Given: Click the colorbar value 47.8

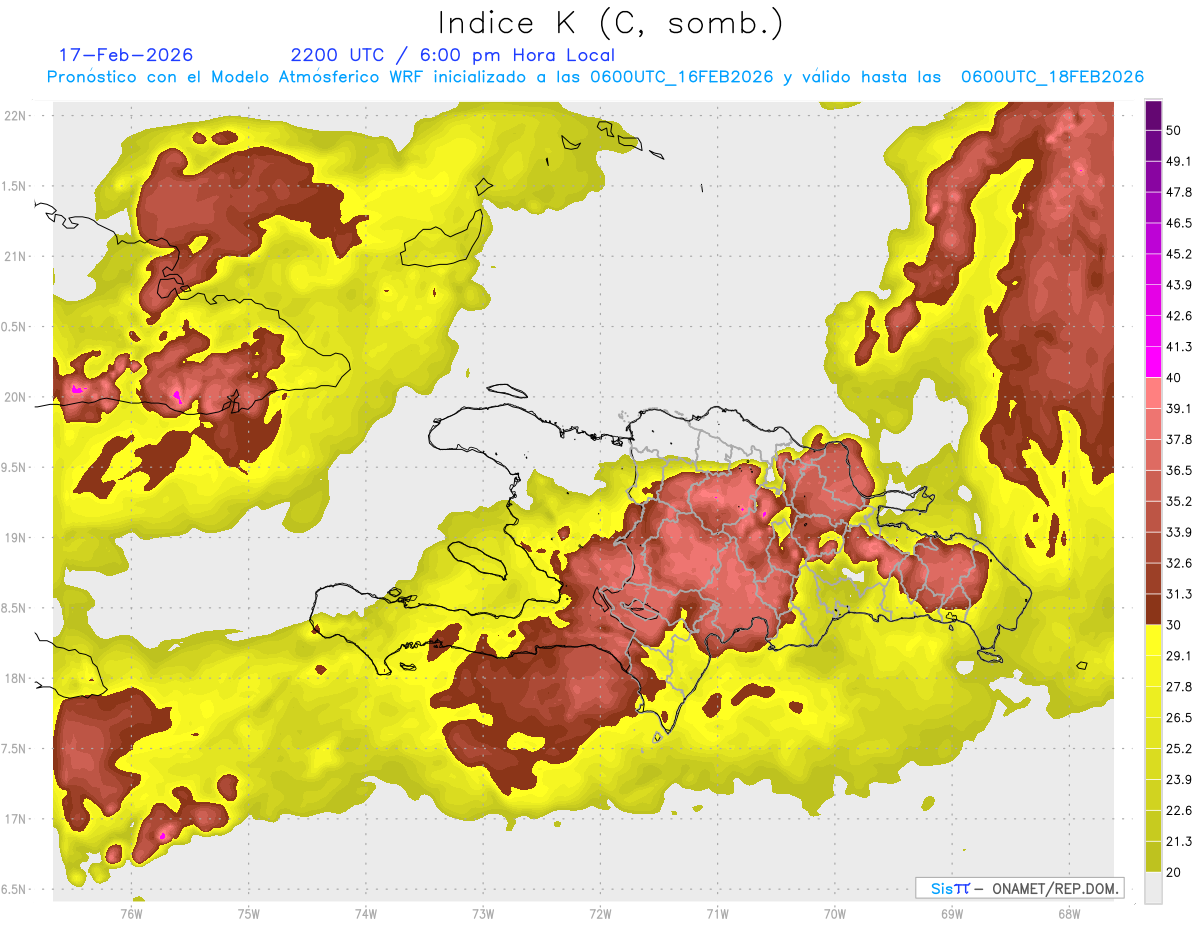Looking at the screenshot, I should click(1179, 192).
